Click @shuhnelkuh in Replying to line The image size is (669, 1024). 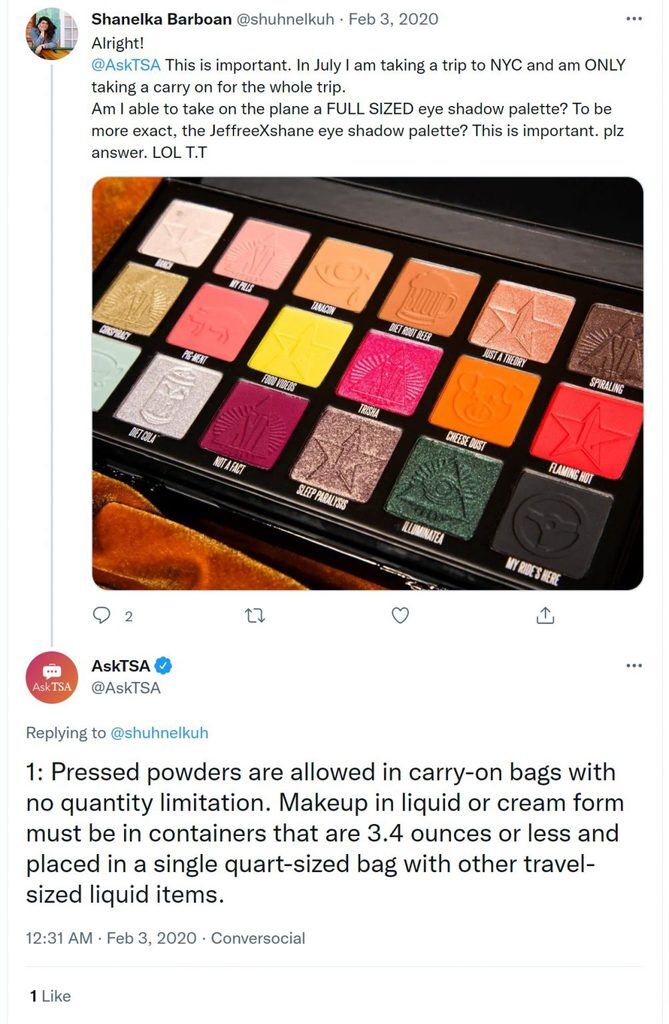coord(159,733)
